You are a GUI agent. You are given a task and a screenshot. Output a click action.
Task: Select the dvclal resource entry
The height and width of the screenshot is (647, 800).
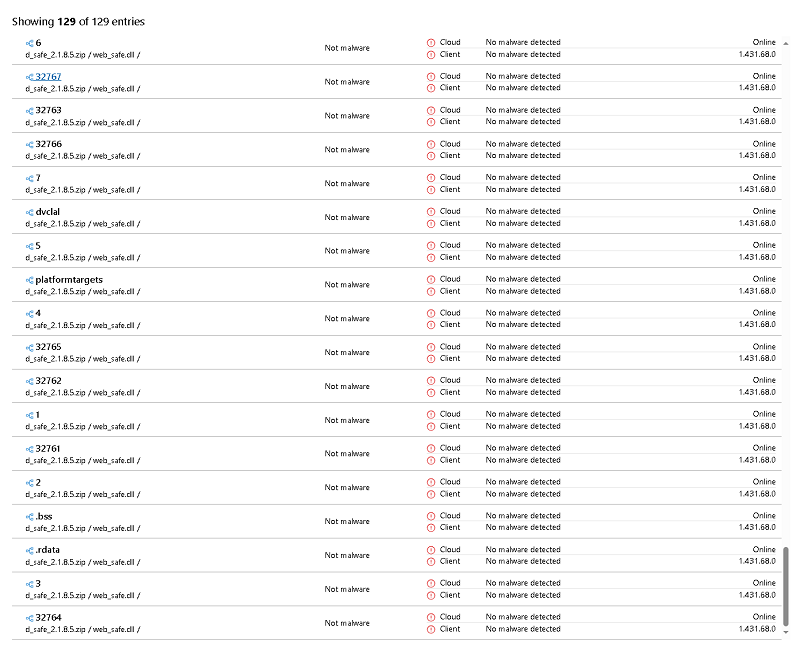[x=47, y=212]
